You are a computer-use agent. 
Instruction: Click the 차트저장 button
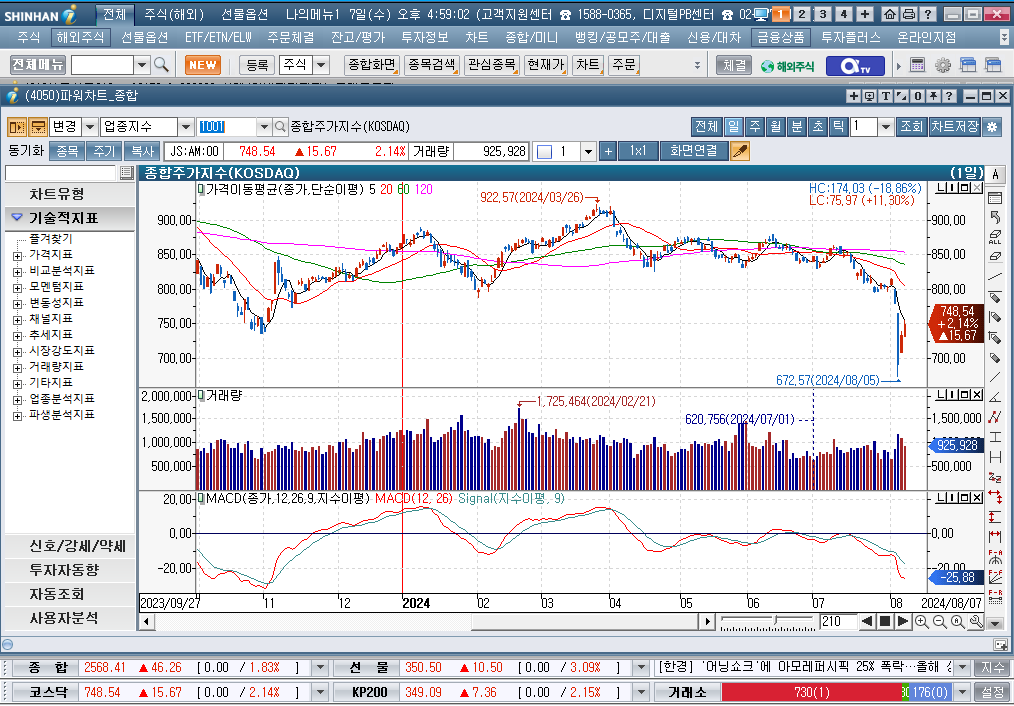955,127
